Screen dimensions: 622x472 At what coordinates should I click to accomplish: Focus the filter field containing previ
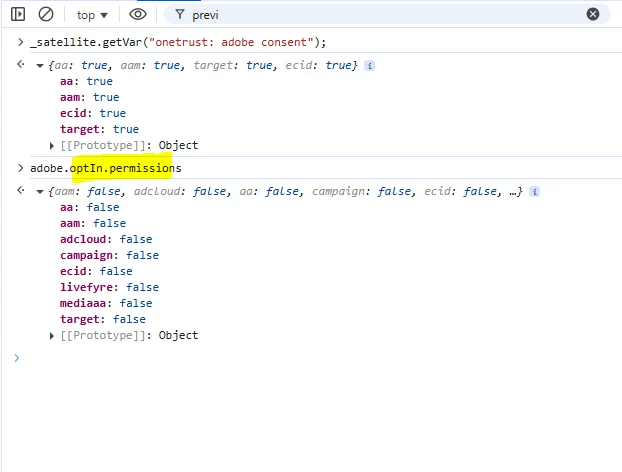click(x=387, y=15)
